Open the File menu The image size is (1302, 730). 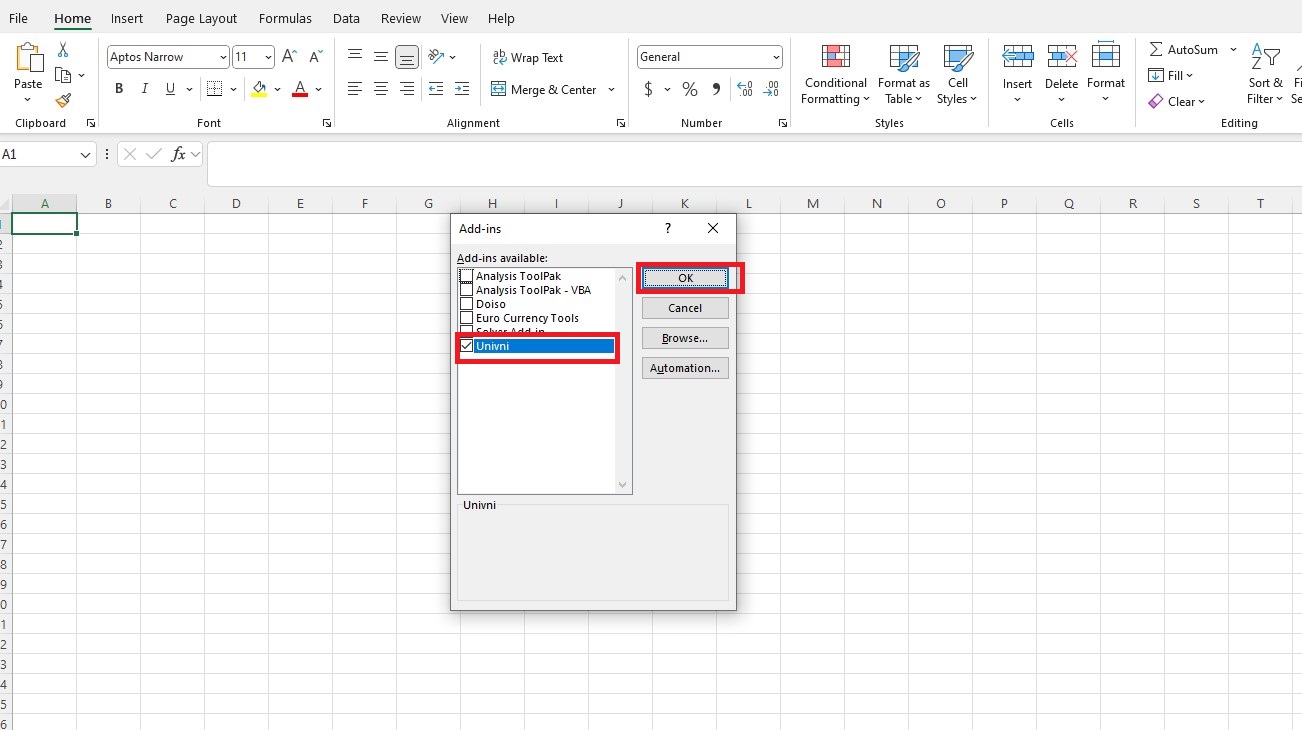click(x=18, y=18)
